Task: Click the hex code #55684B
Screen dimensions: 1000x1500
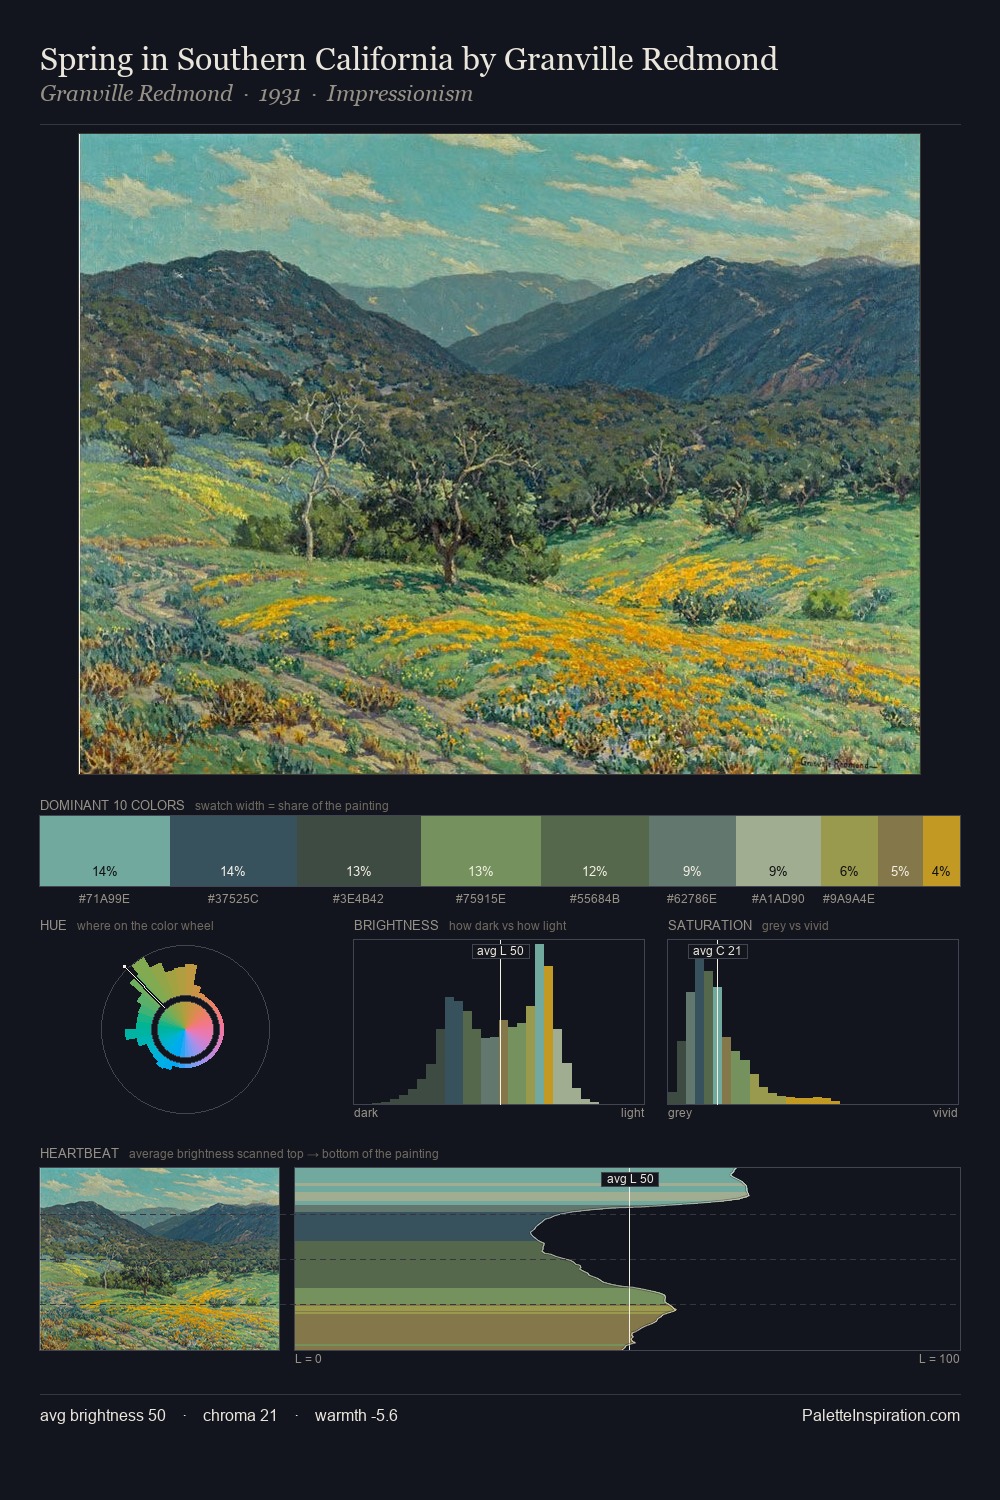Action: (594, 899)
